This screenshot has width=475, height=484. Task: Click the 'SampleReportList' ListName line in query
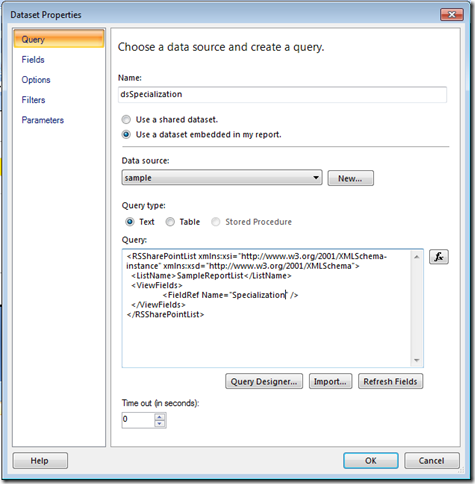click(211, 276)
